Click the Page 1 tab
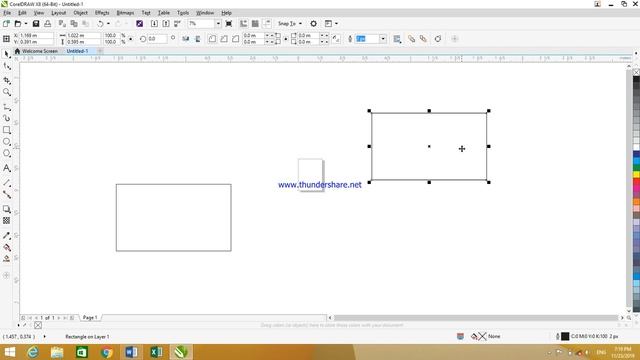Viewport: 640px width, 360px height. [x=90, y=318]
